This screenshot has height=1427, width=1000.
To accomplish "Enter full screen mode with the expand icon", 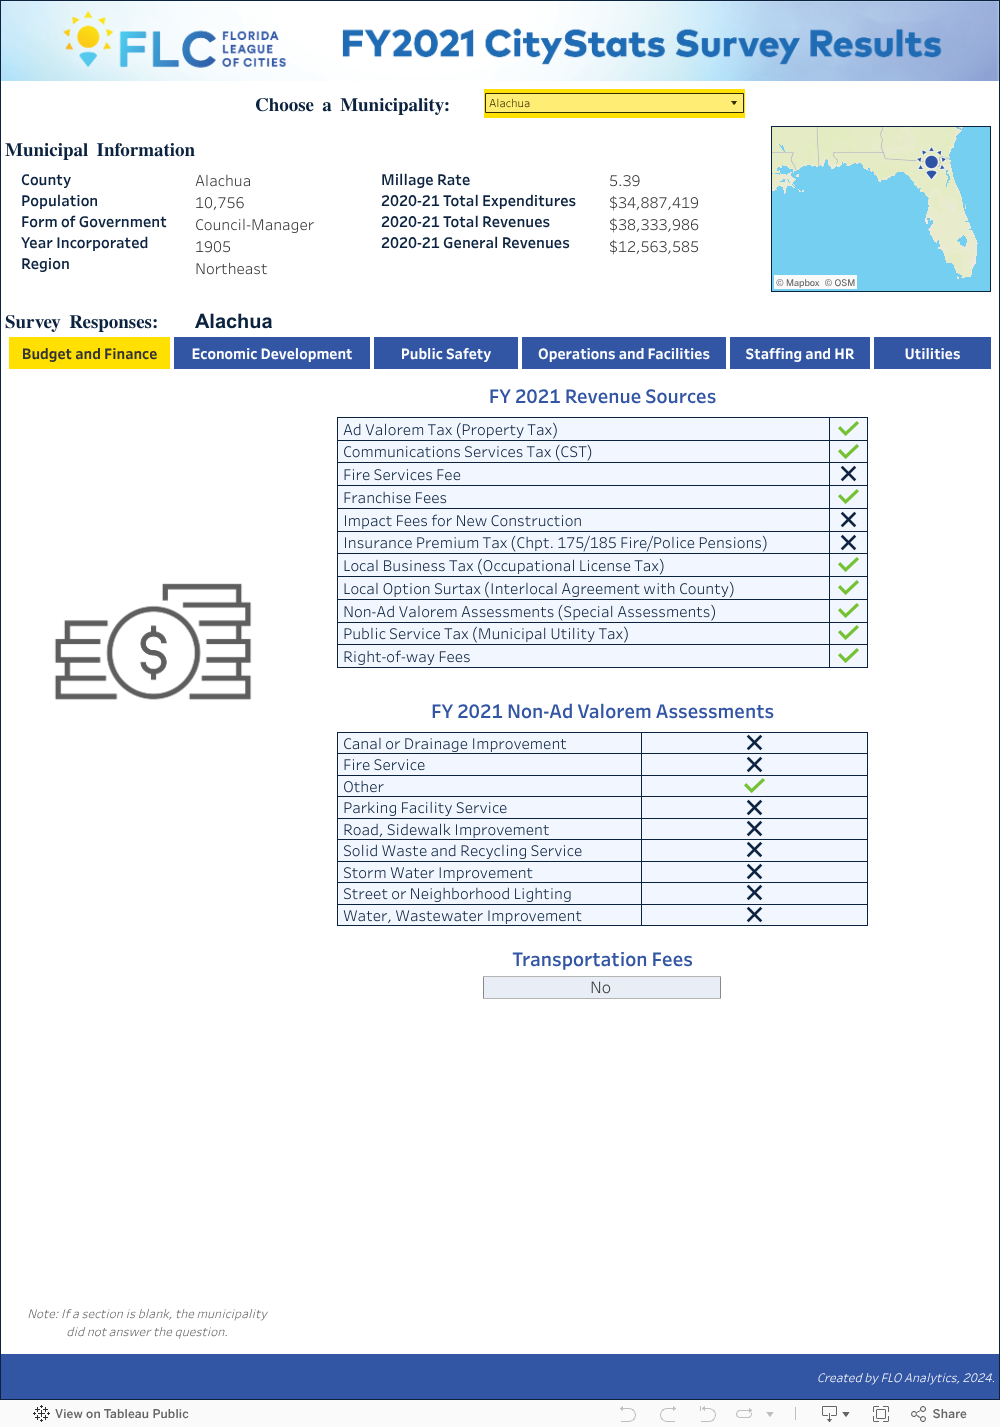I will (881, 1413).
